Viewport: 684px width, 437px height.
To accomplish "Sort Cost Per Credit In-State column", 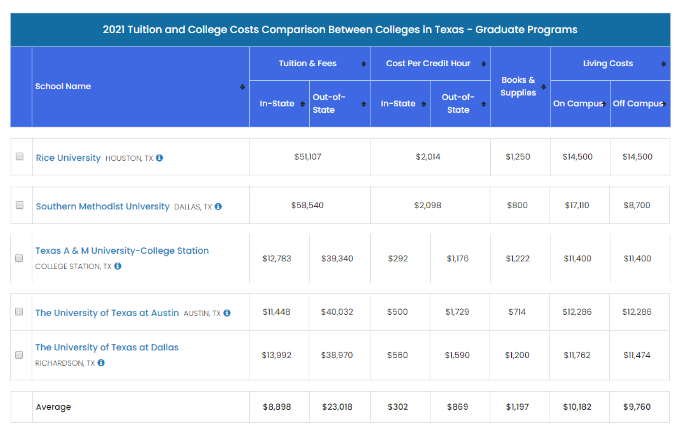I will 424,104.
